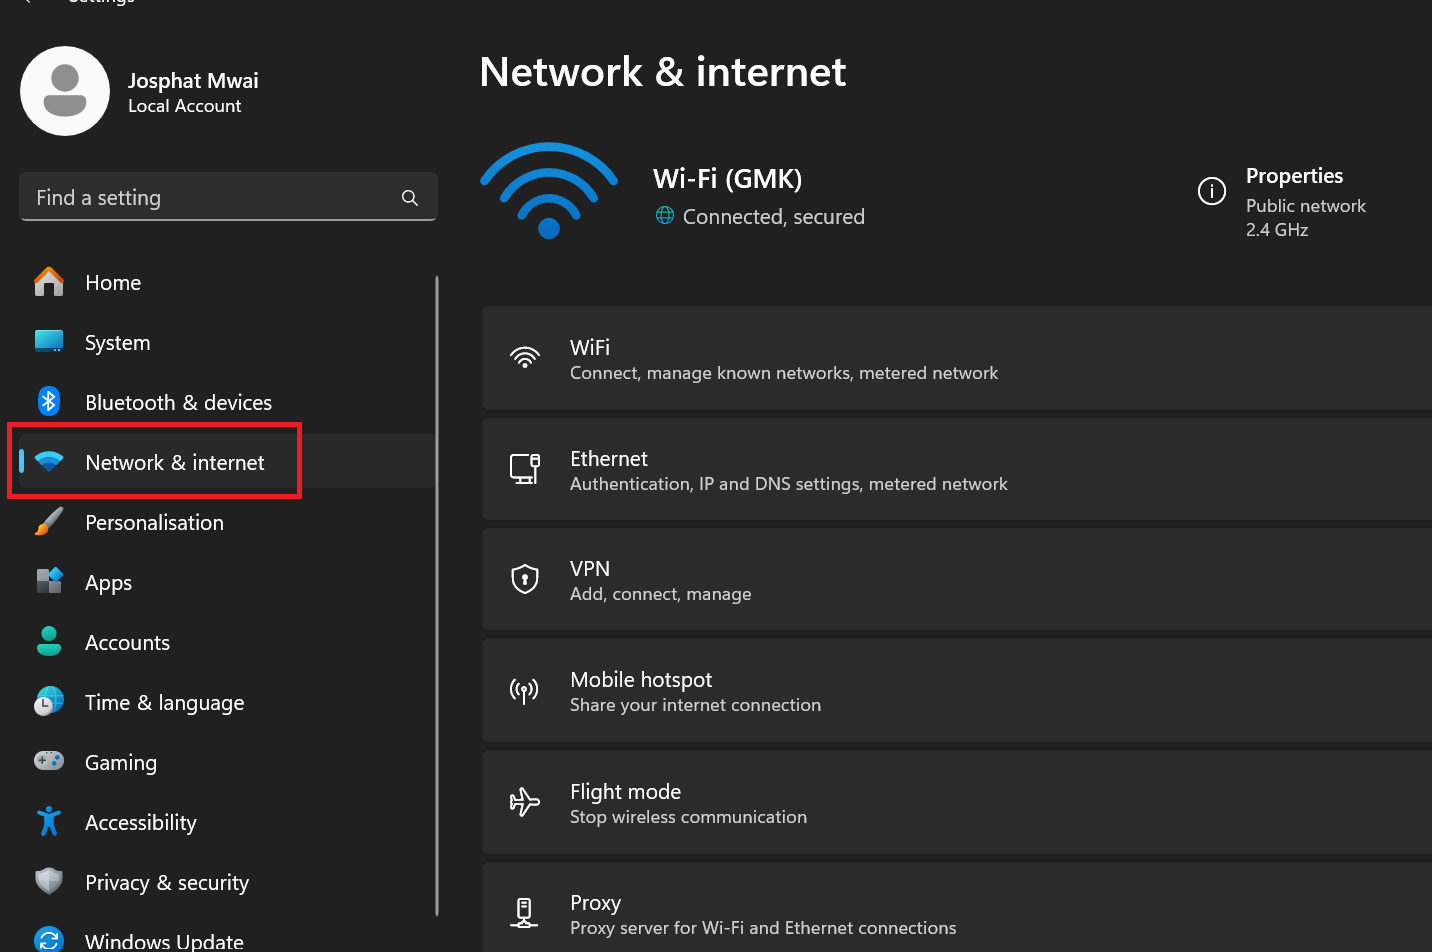Viewport: 1432px width, 952px height.
Task: Click the Time & language globe icon
Action: [49, 701]
